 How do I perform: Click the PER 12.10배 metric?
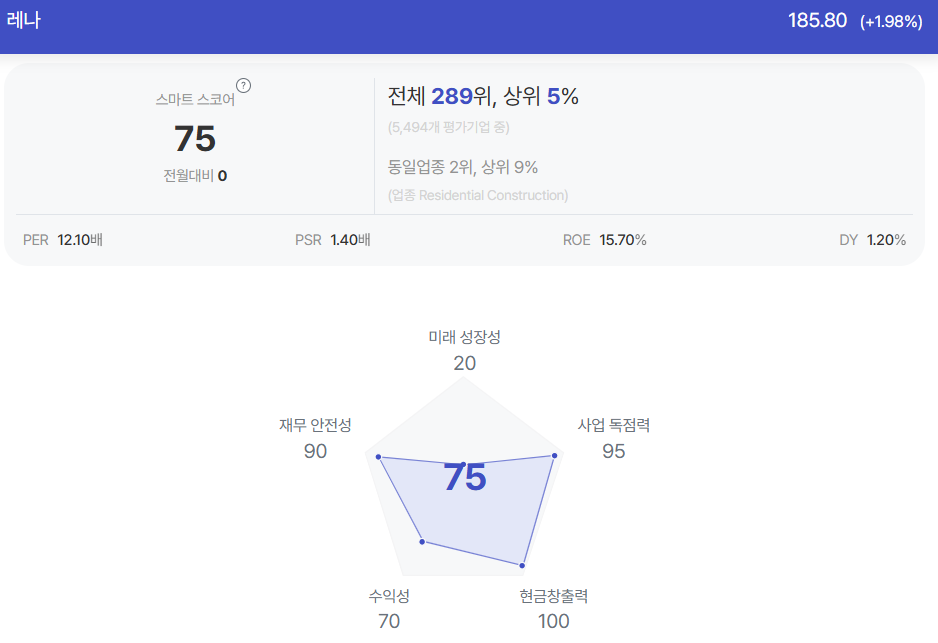pyautogui.click(x=63, y=240)
